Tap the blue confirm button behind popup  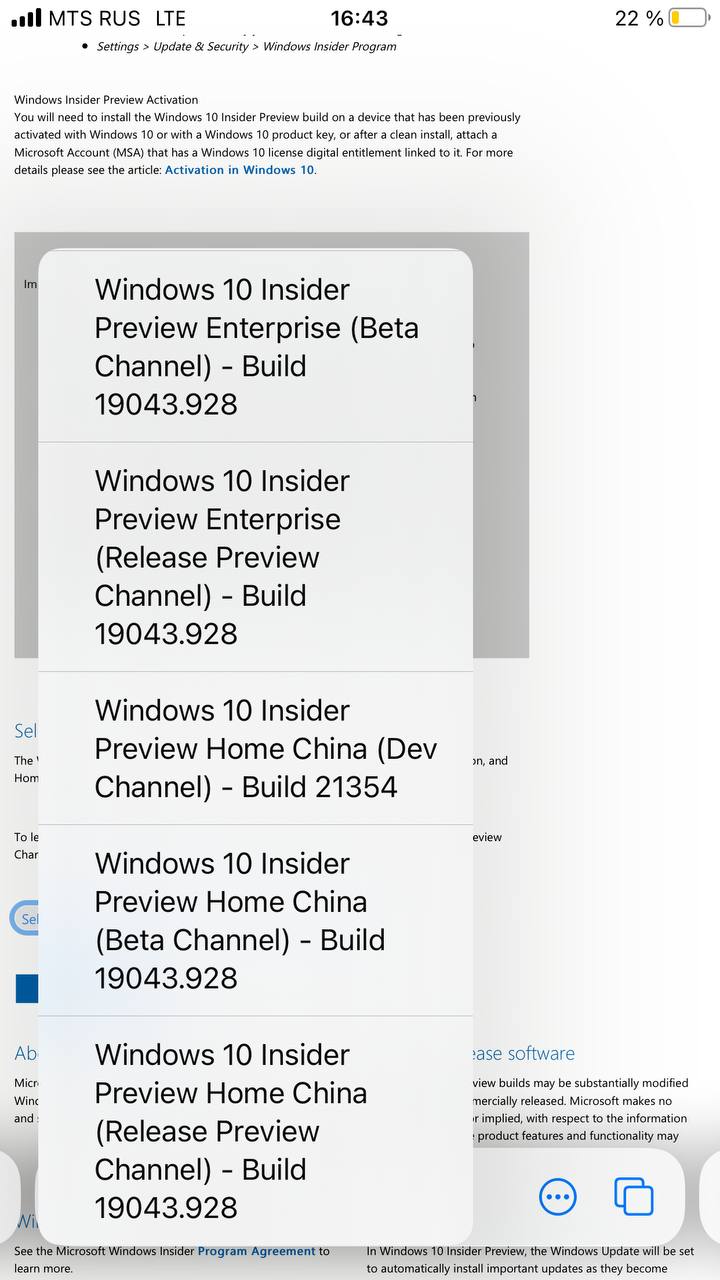(27, 988)
